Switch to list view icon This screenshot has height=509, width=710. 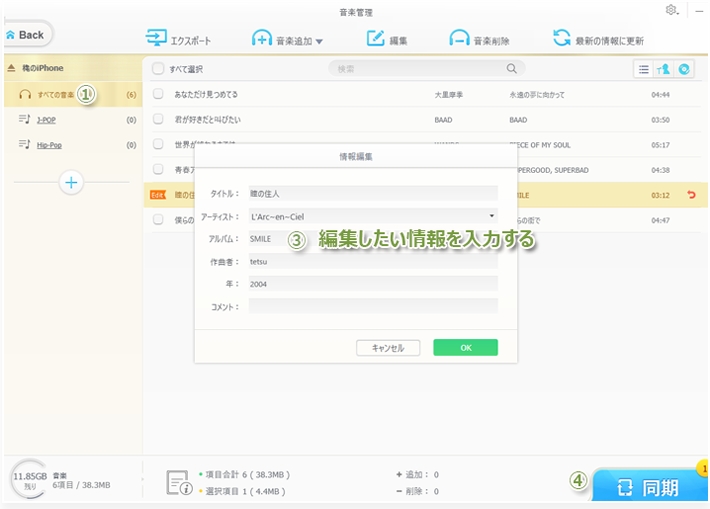pos(644,69)
